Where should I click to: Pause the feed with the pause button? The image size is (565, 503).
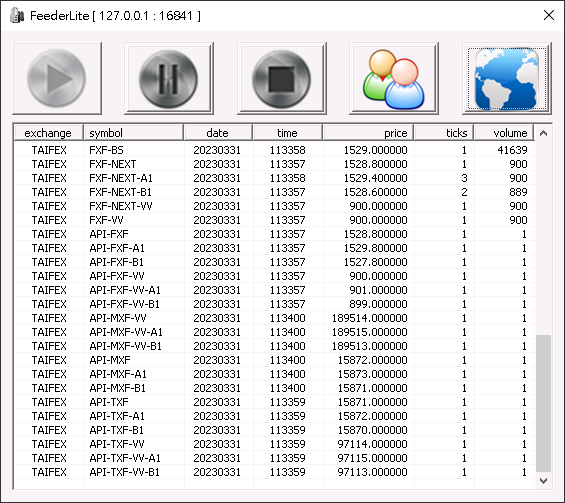(169, 78)
